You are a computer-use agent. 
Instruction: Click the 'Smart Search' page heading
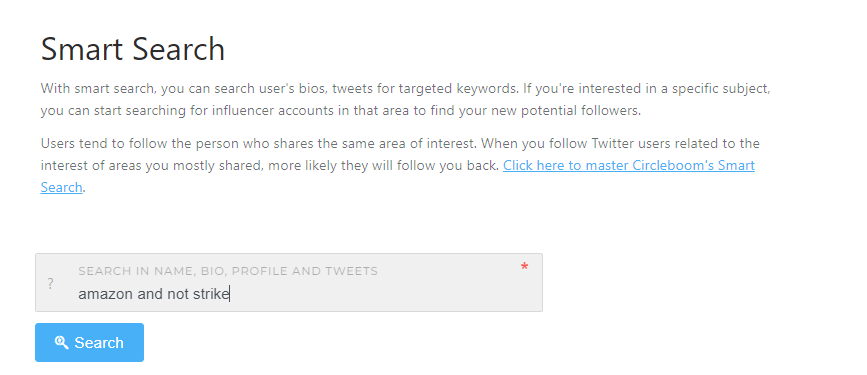[133, 49]
